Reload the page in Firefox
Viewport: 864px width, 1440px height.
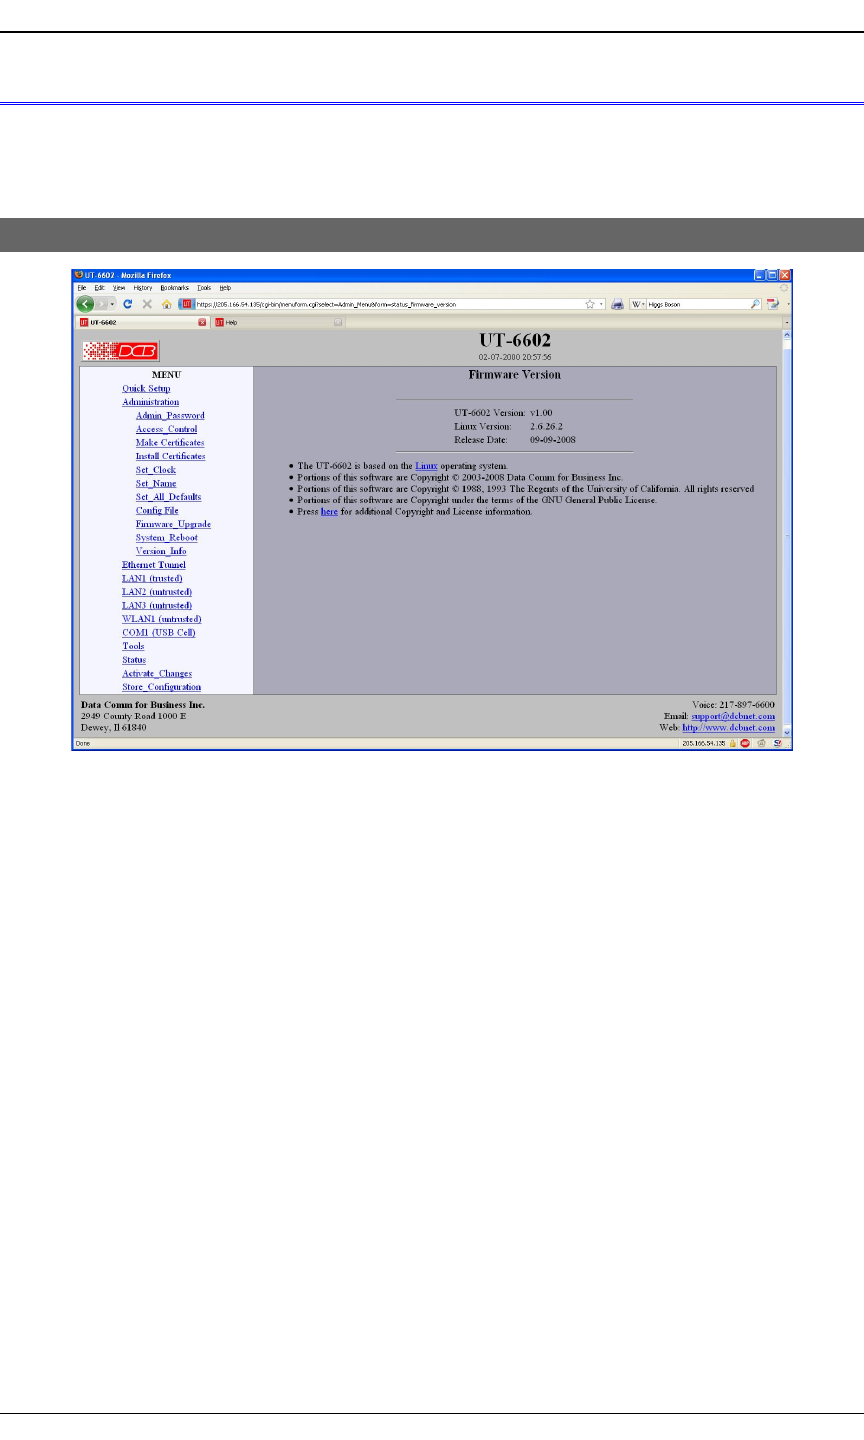128,304
